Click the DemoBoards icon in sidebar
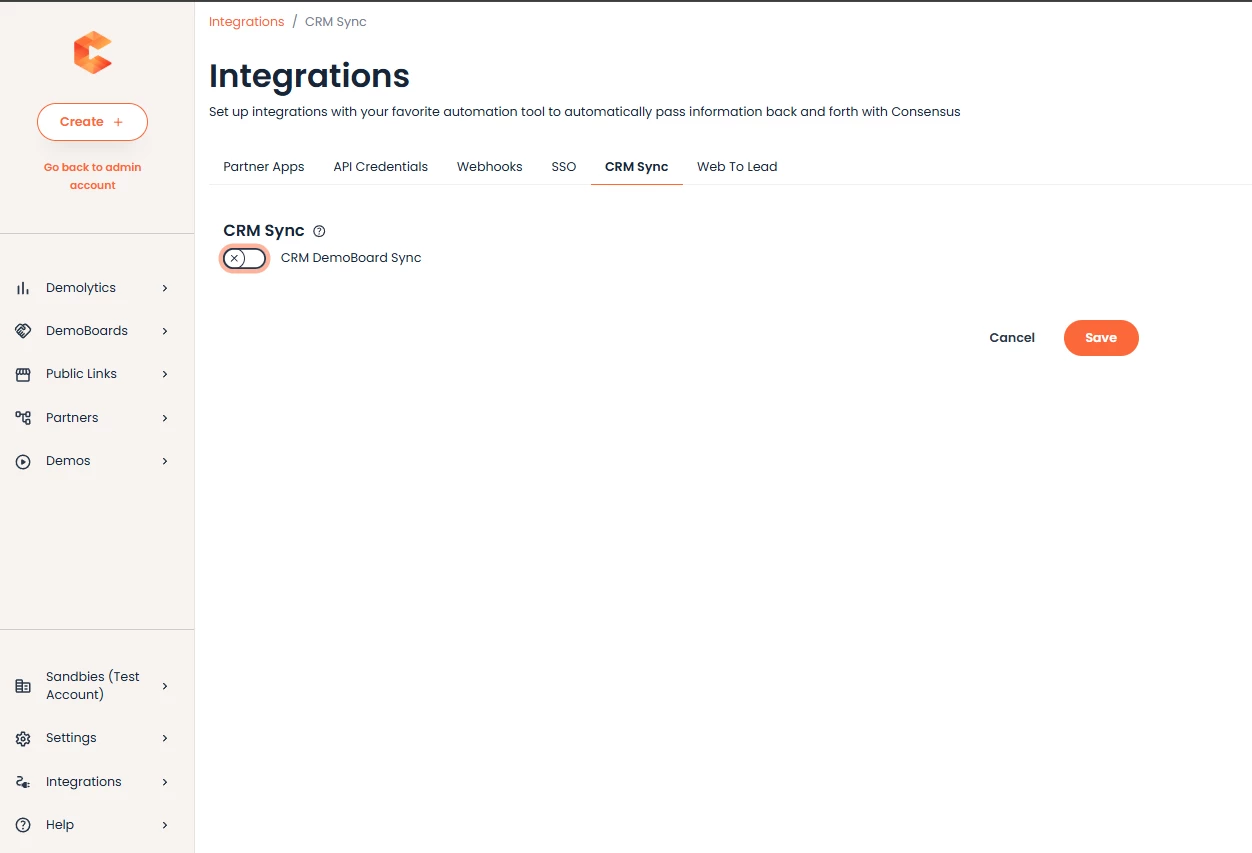The image size is (1252, 853). (23, 331)
